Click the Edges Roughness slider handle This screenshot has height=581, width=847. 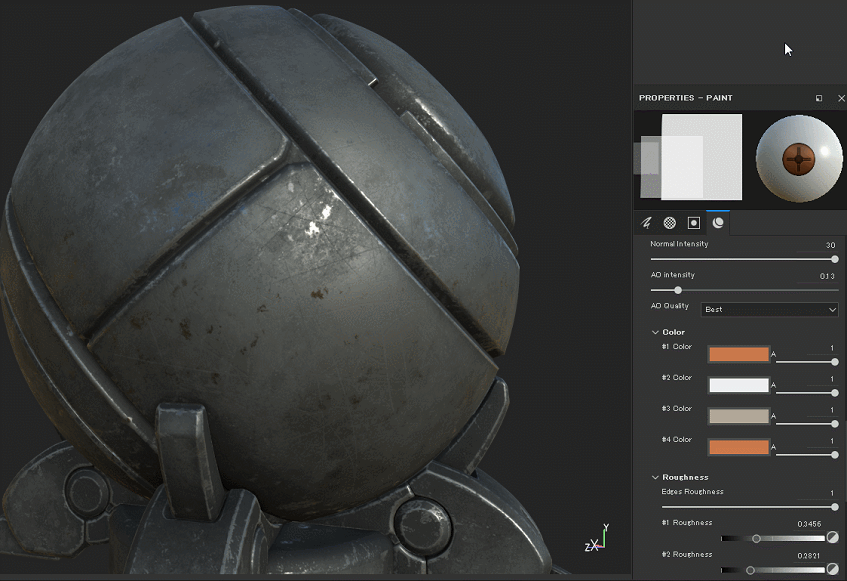click(x=835, y=507)
